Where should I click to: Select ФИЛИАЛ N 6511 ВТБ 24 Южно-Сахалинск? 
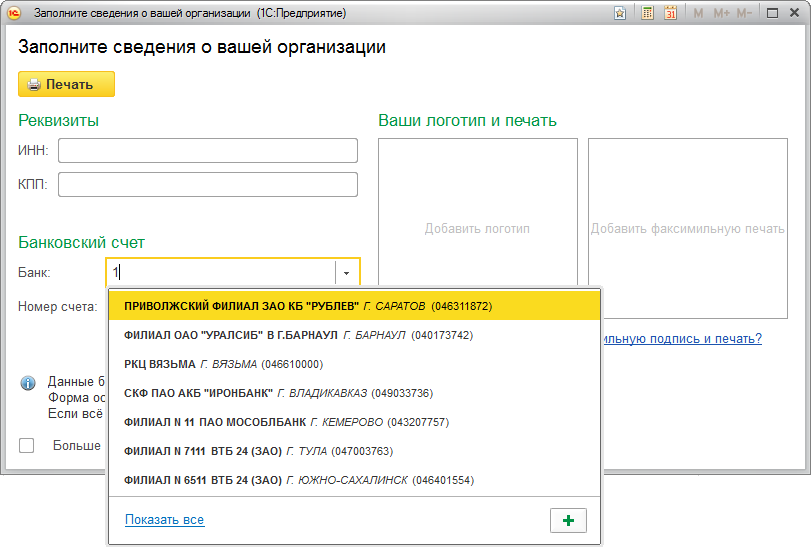point(354,480)
